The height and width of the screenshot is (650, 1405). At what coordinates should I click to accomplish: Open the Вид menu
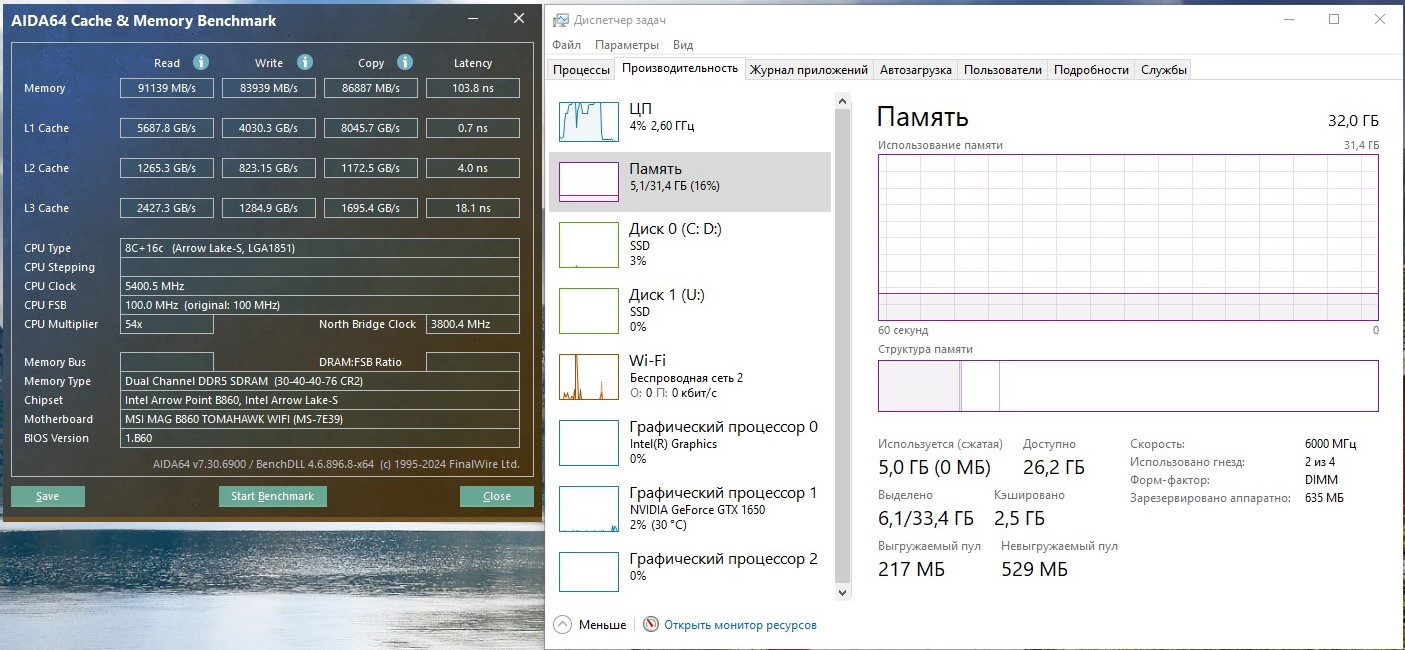point(683,45)
